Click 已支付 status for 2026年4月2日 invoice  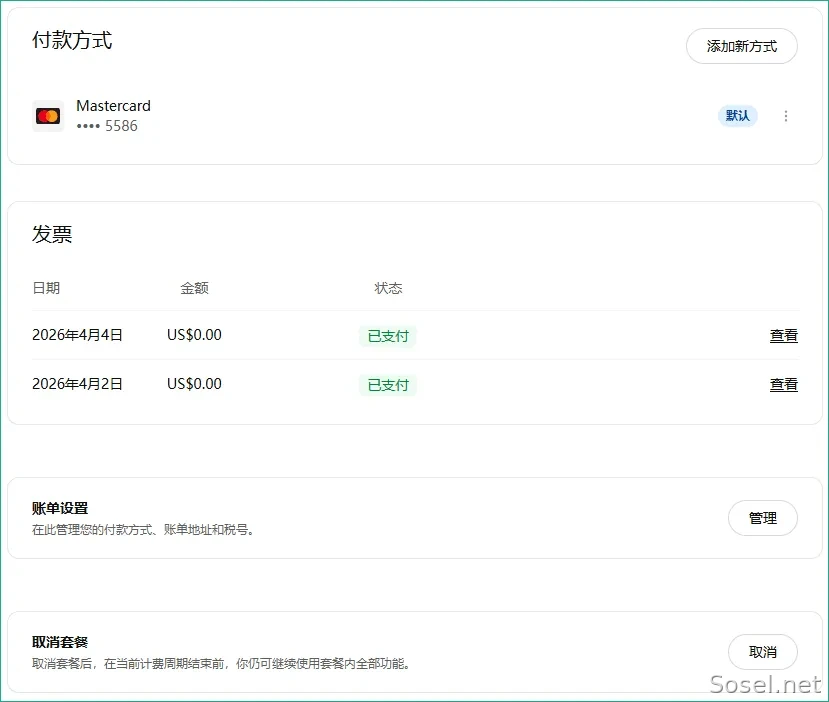[x=388, y=385]
